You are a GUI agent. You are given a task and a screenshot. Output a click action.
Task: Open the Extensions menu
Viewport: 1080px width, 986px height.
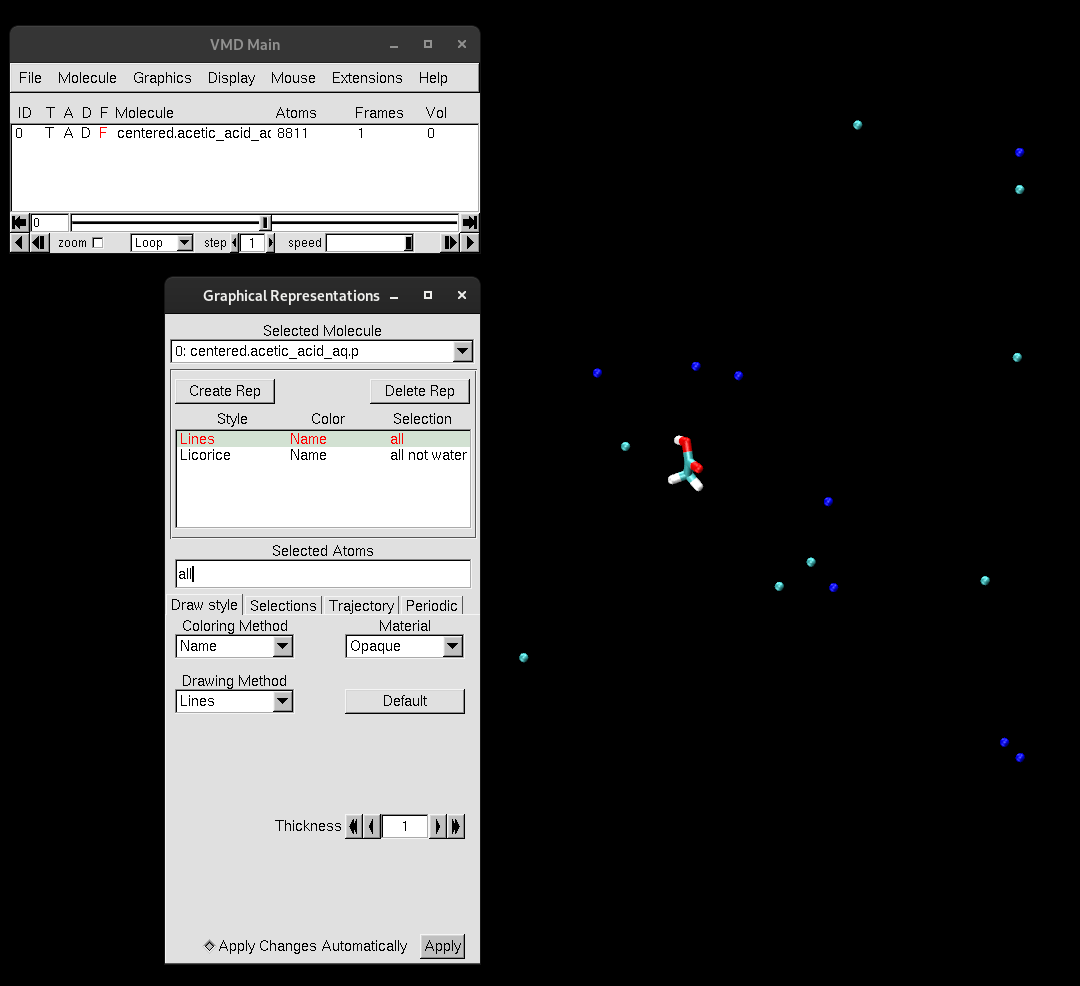(x=367, y=78)
